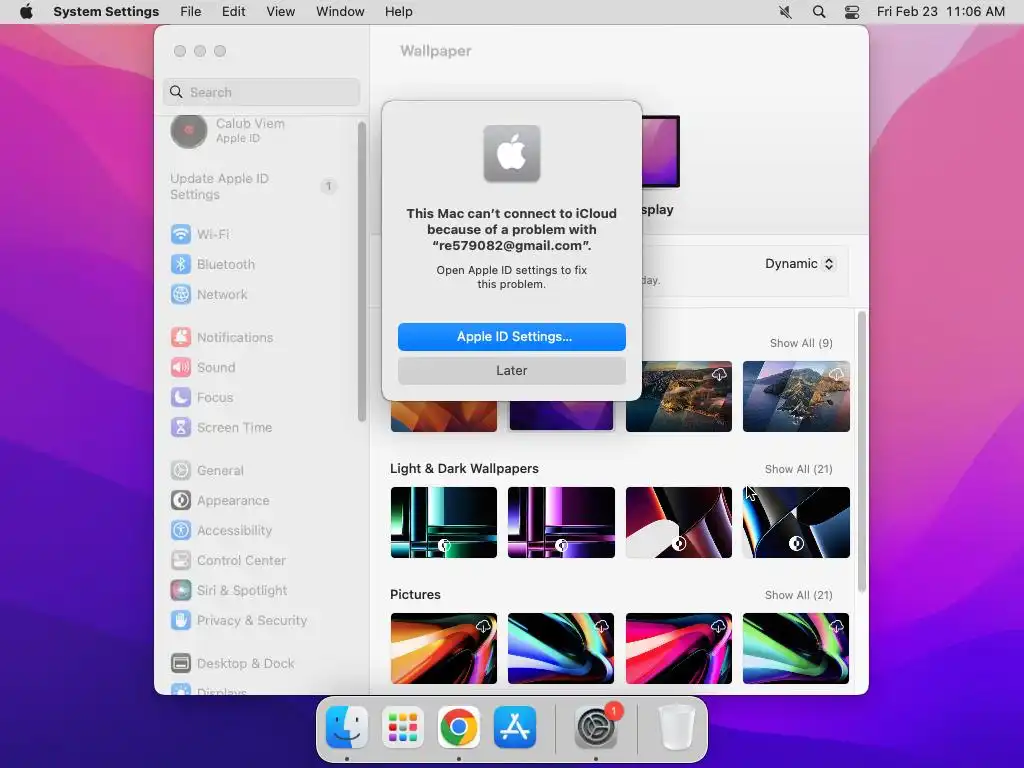Select the green-multicolor Pictures wallpaper

click(x=796, y=648)
